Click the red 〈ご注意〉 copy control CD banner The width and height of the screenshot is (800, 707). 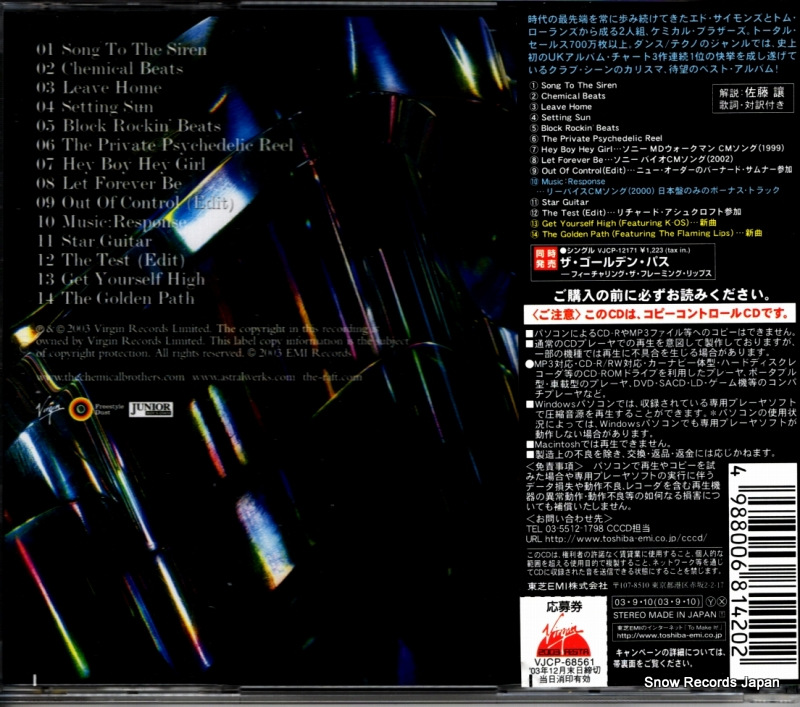pos(660,314)
